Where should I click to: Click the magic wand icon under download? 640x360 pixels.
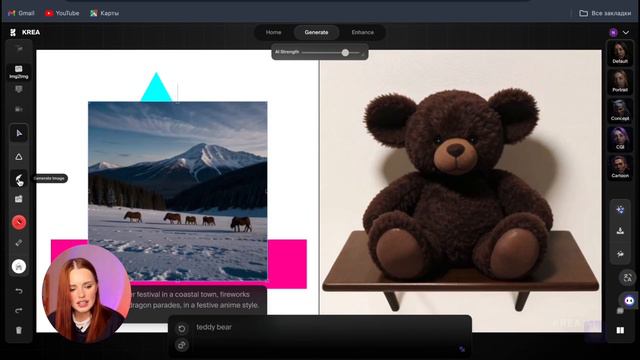[x=620, y=254]
